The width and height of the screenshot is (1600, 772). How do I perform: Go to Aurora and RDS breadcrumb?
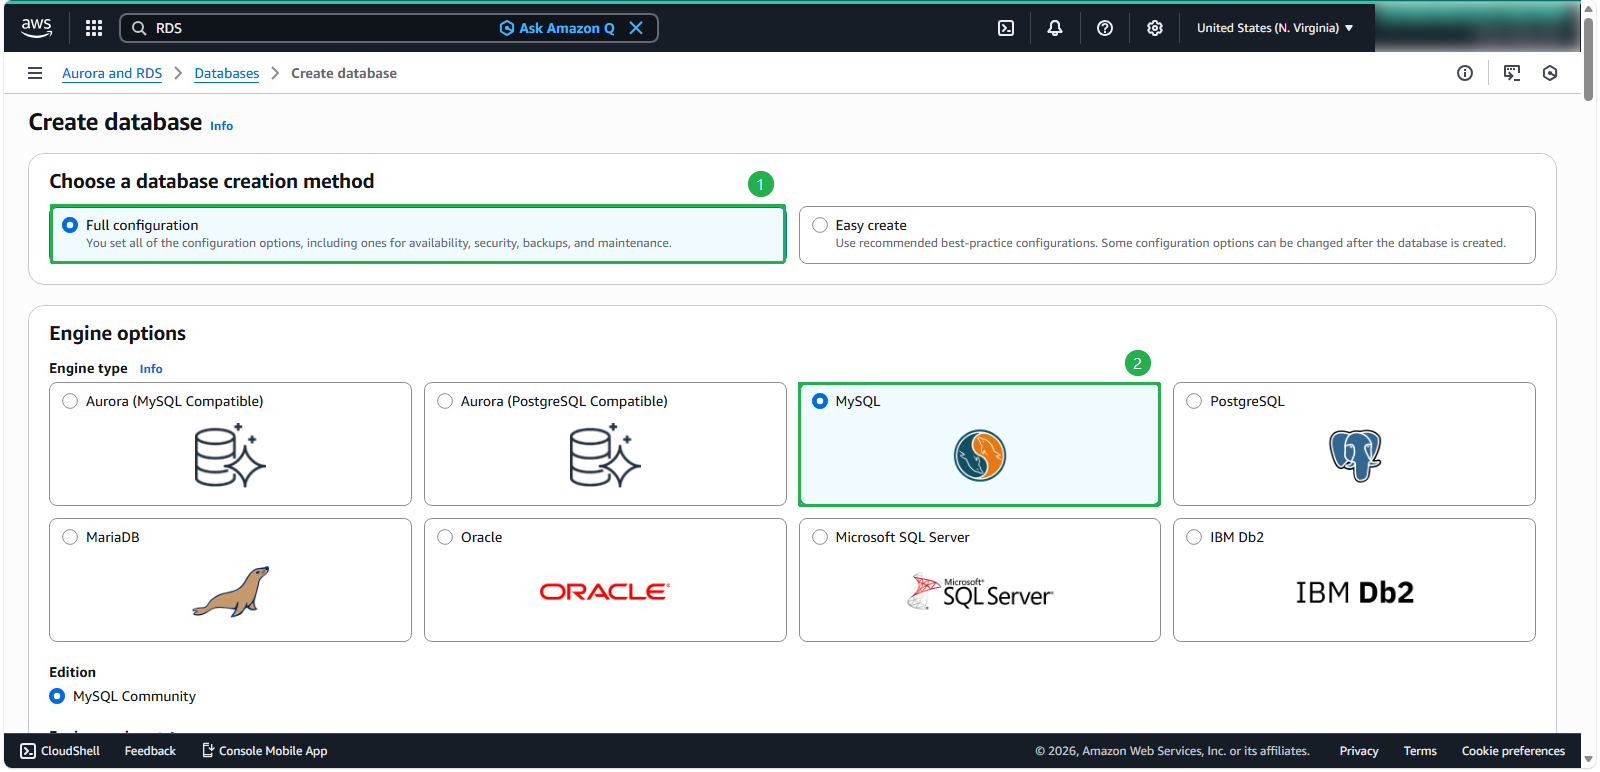point(112,73)
